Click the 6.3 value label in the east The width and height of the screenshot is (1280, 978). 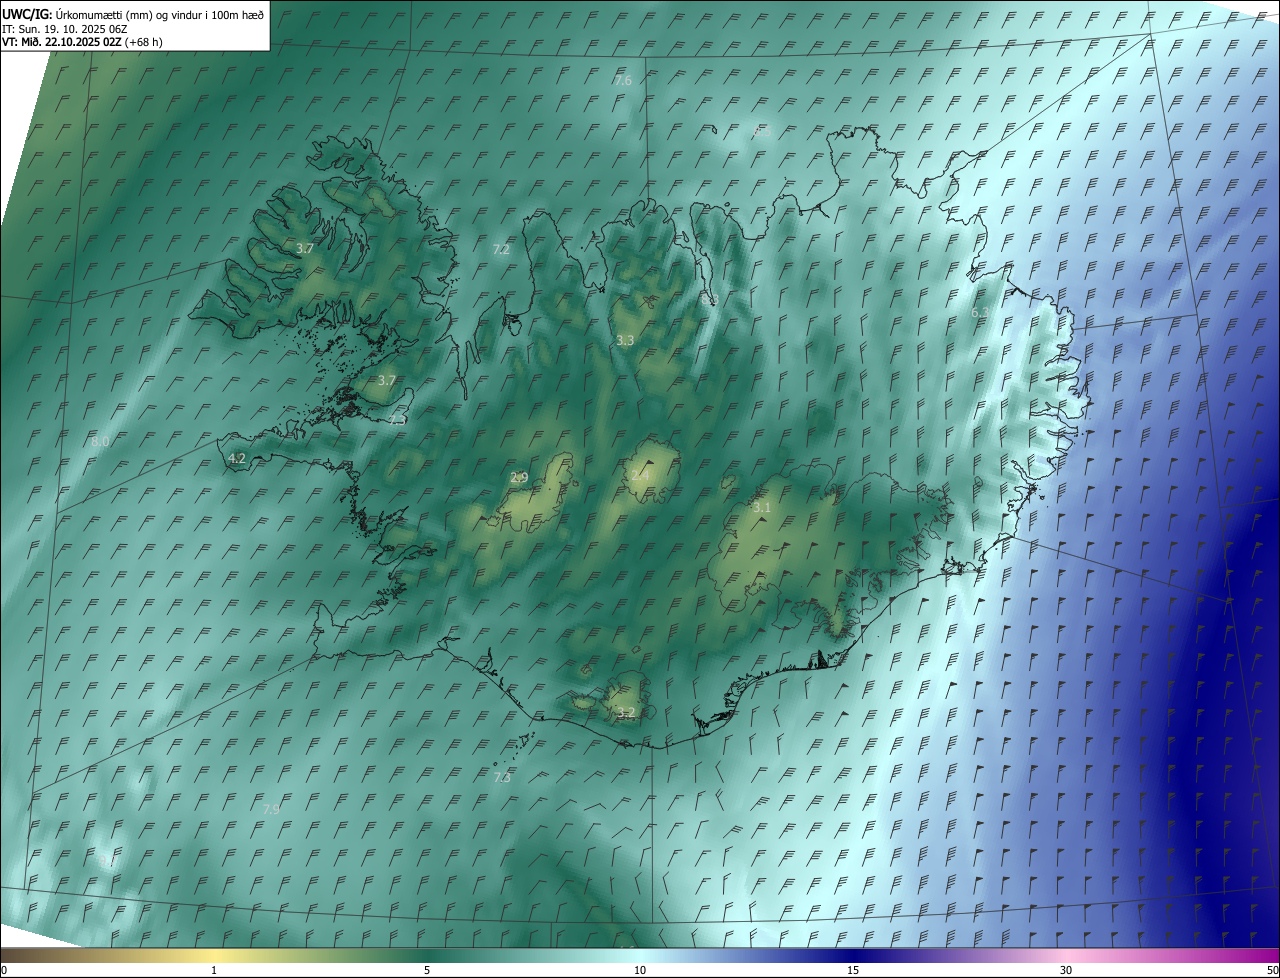[x=980, y=313]
